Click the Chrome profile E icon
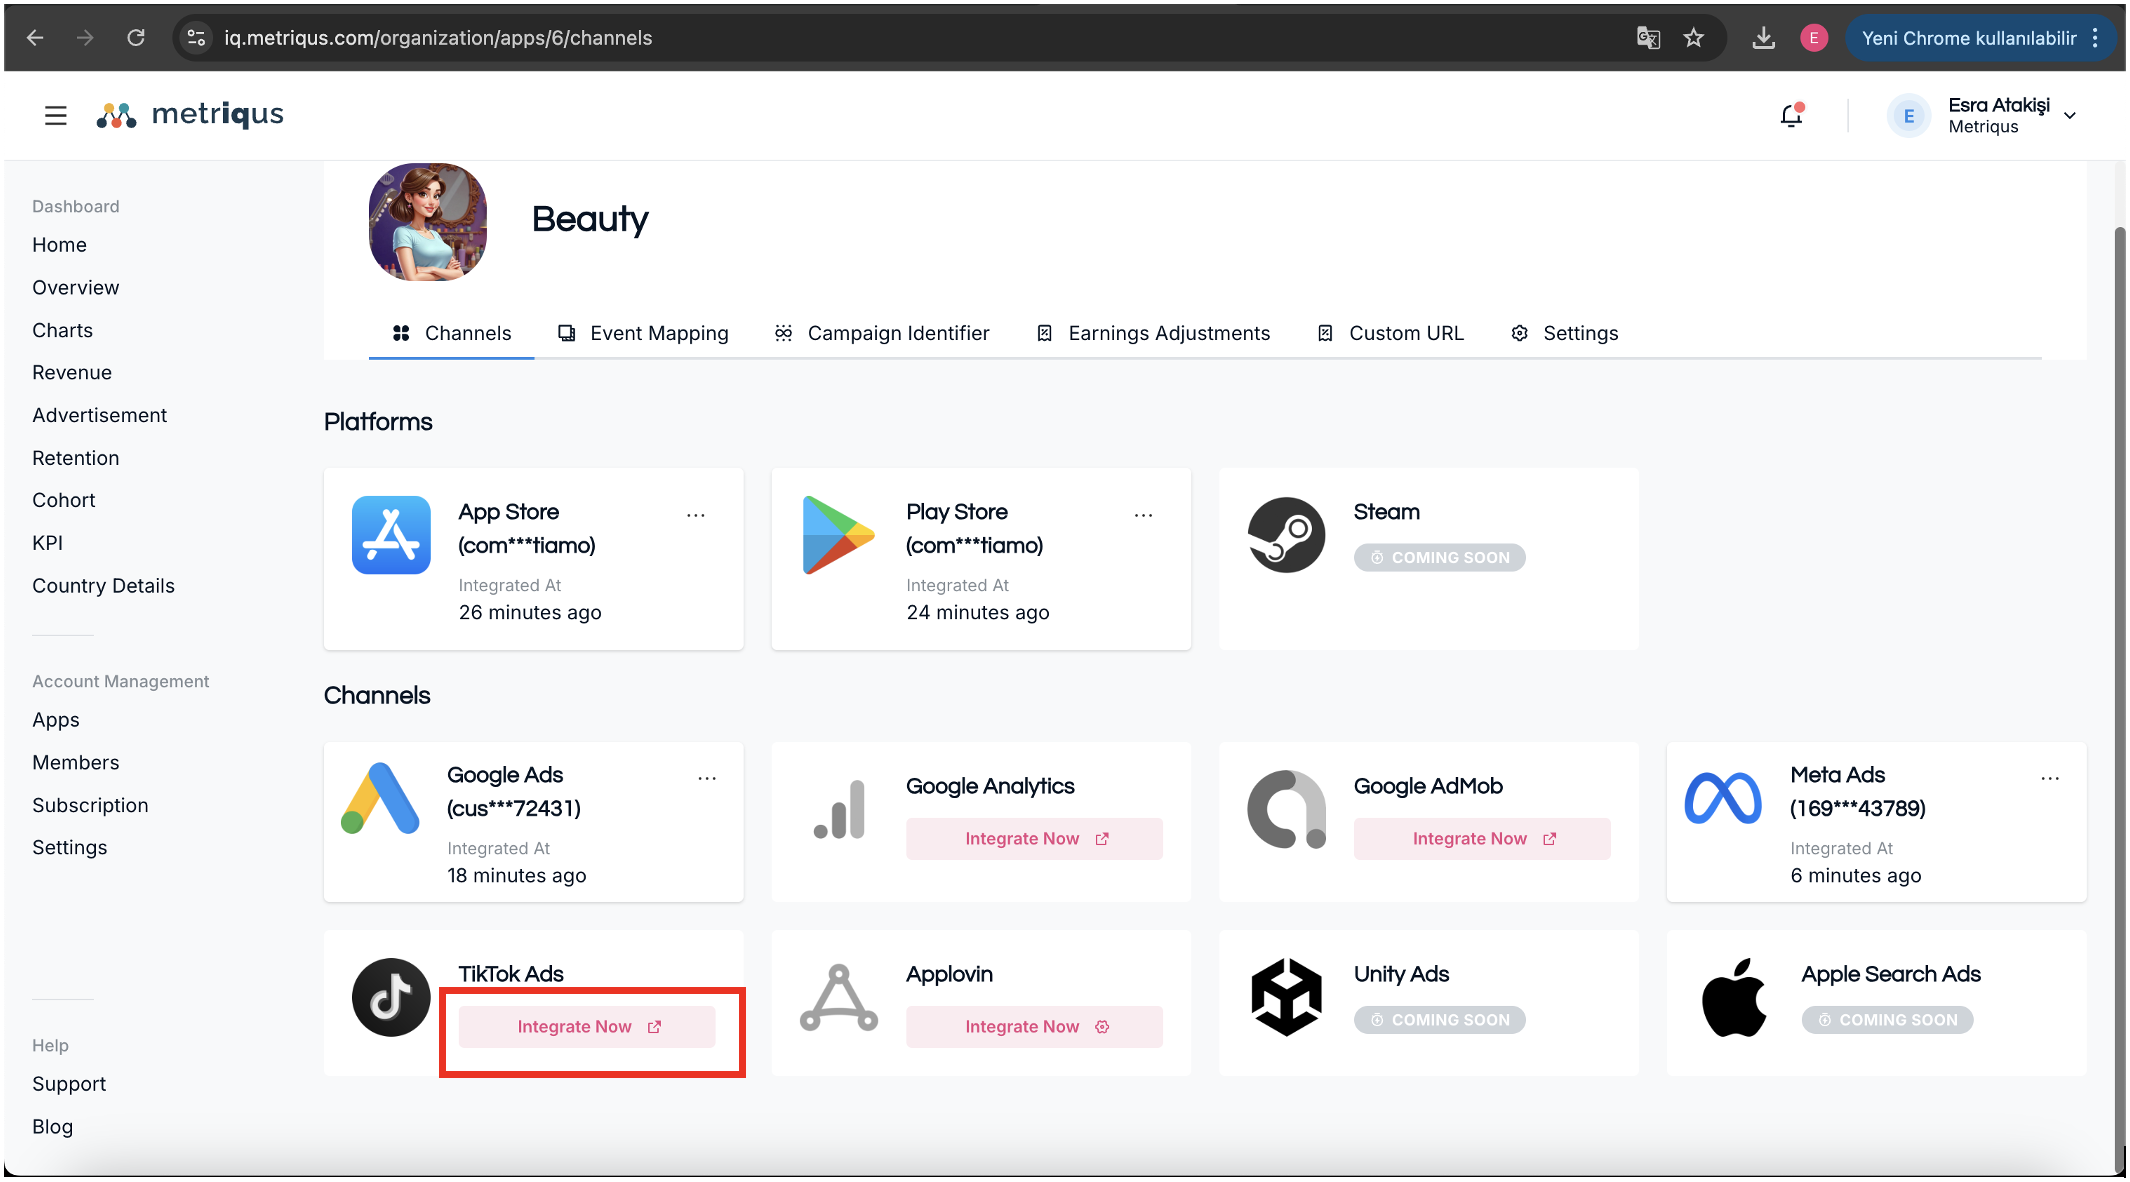The width and height of the screenshot is (2130, 1182). click(1814, 38)
